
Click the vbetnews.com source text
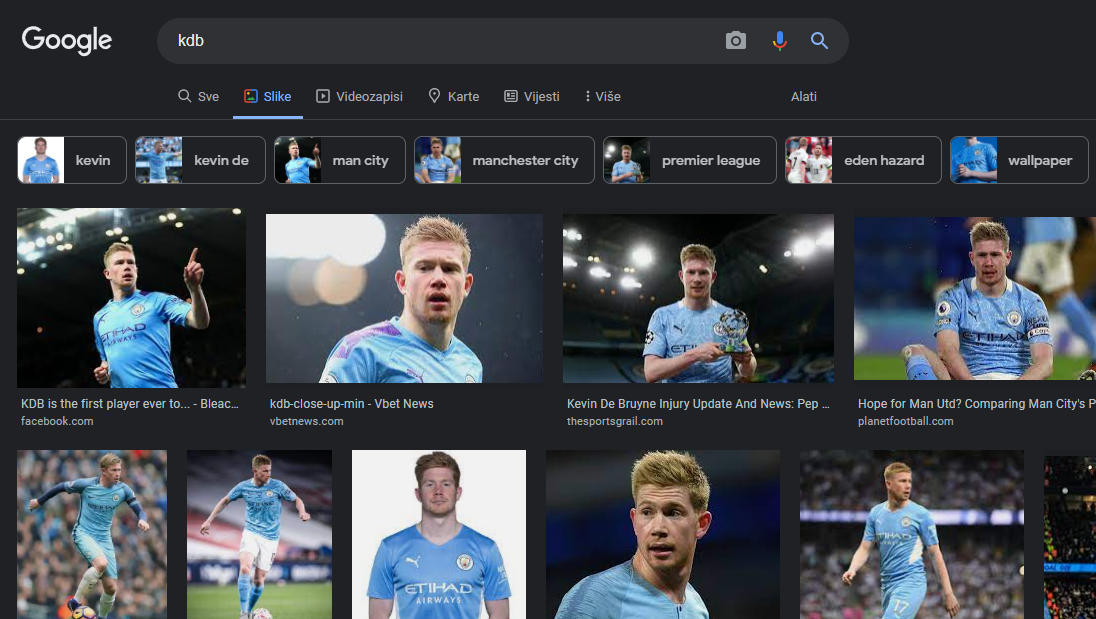[x=306, y=421]
